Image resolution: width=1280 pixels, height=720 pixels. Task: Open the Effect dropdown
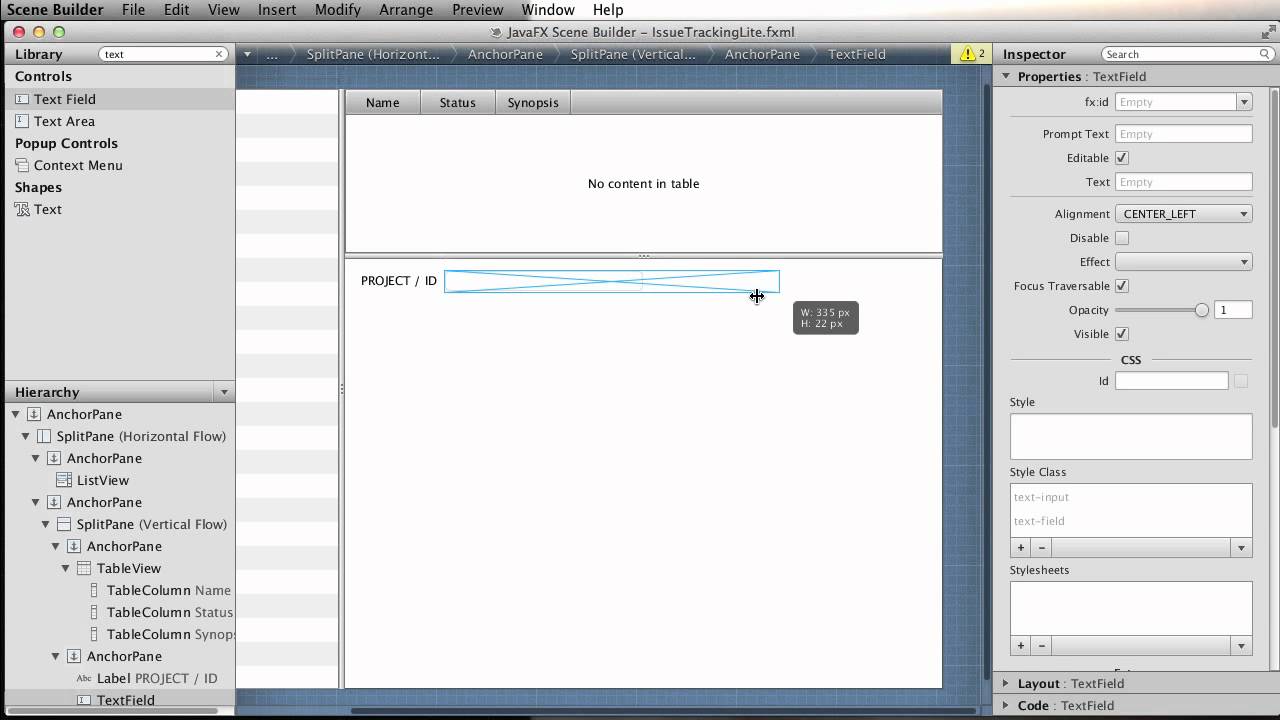(x=1184, y=262)
